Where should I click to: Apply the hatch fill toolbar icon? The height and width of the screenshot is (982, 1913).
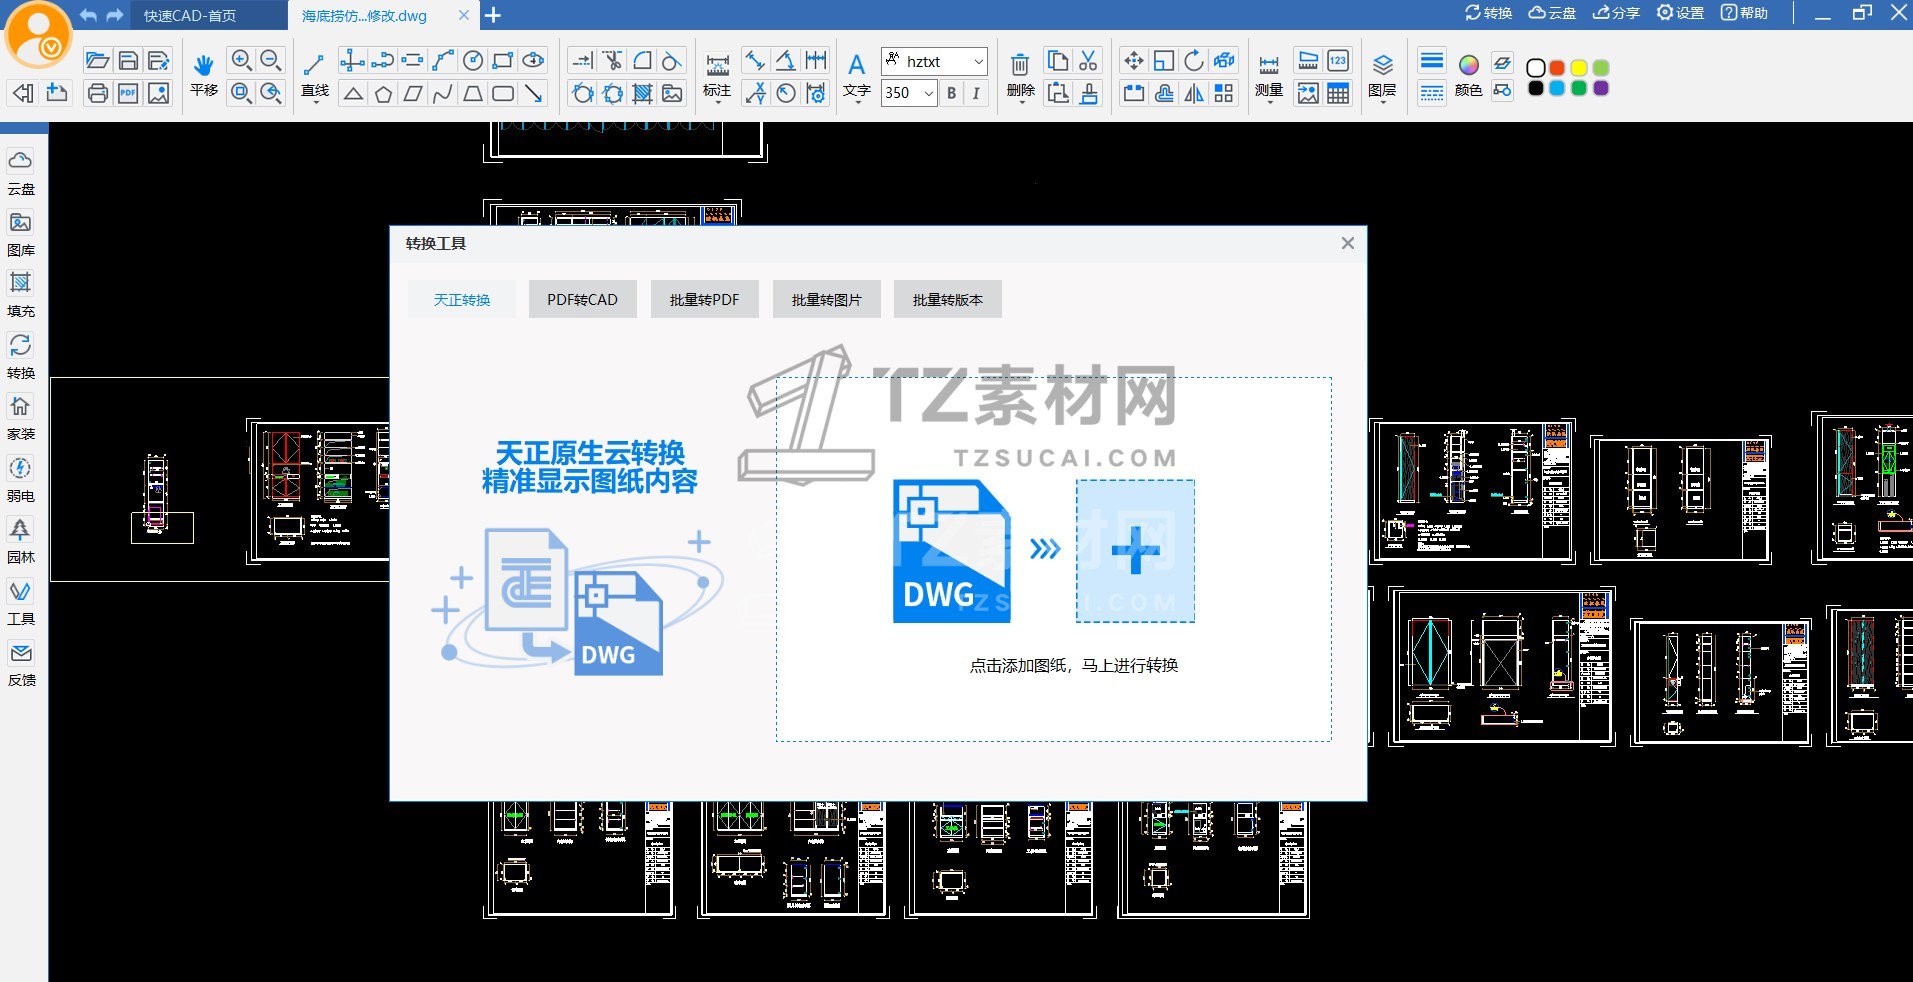643,94
